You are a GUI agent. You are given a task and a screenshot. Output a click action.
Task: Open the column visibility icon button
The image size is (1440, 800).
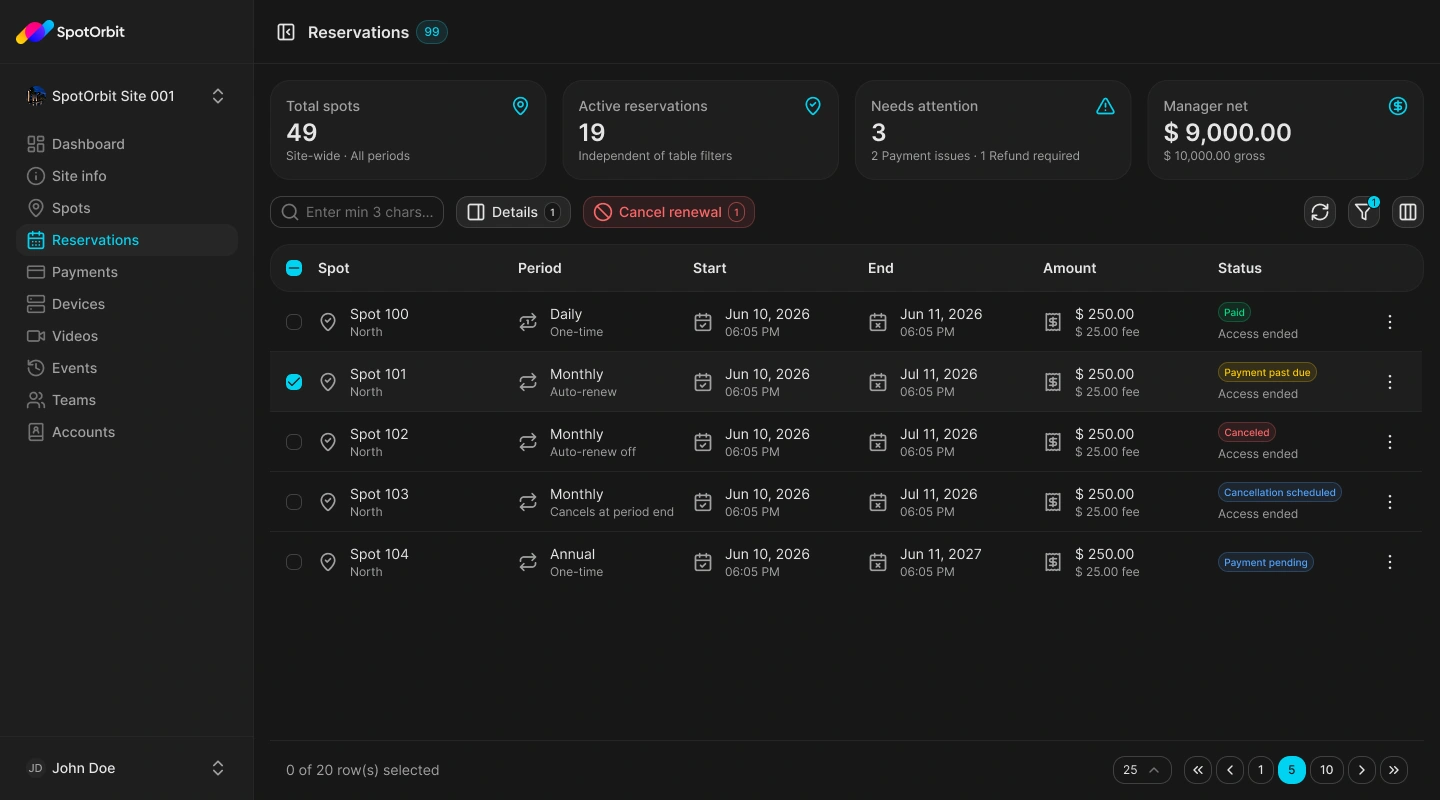pos(1408,212)
